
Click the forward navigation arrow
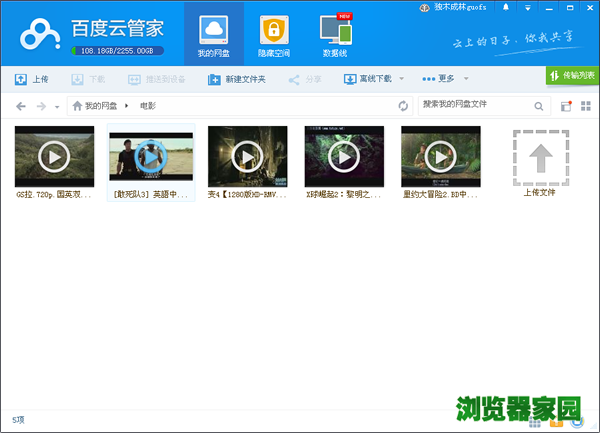point(41,106)
